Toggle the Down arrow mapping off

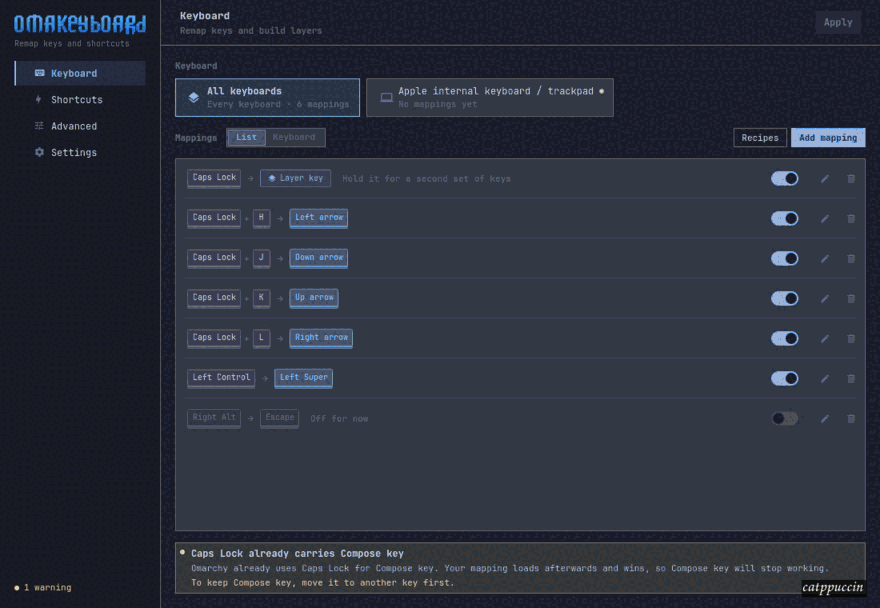[x=784, y=258]
